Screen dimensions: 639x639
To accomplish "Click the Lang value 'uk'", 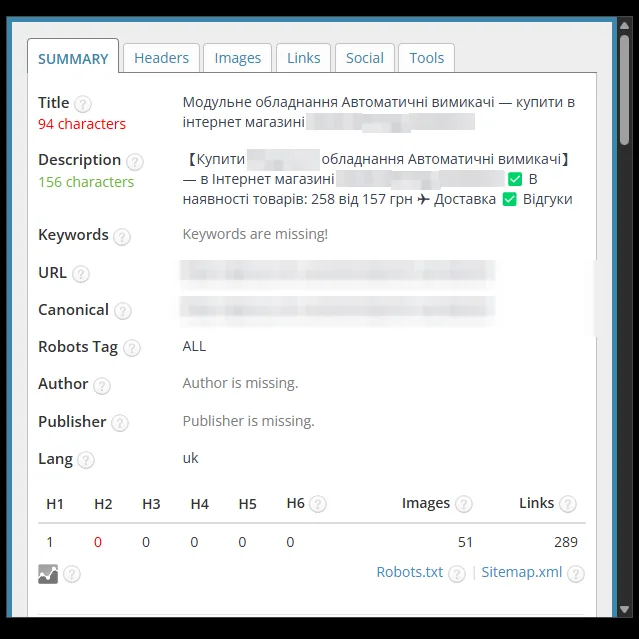I will (190, 458).
